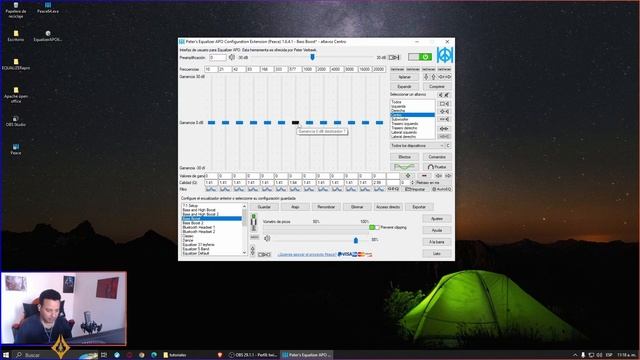
Task: Click the volume speaker icon by slider
Action: pyautogui.click(x=267, y=239)
